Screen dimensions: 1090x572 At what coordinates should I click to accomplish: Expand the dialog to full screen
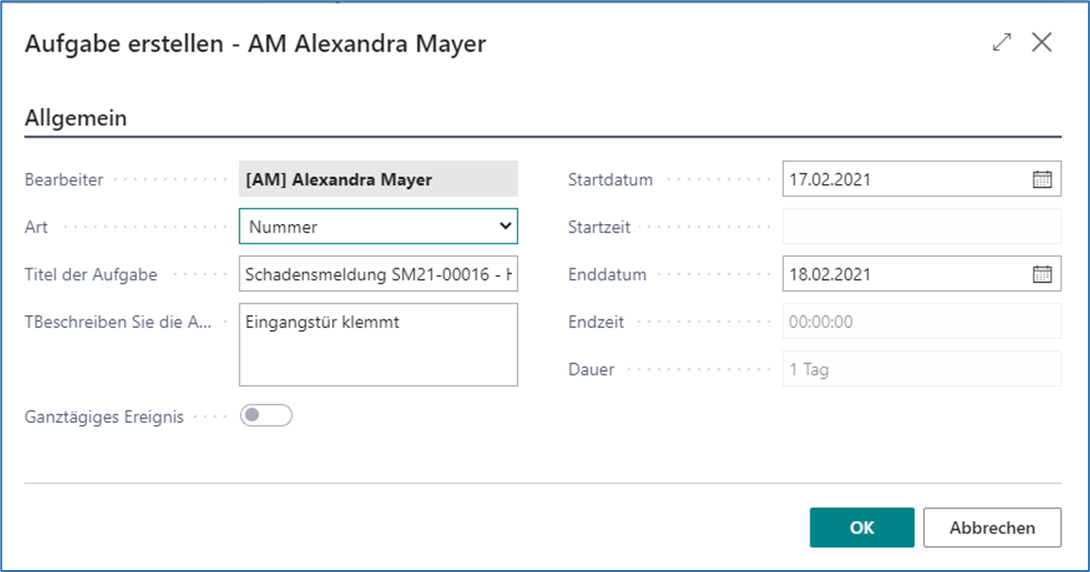pyautogui.click(x=1001, y=43)
